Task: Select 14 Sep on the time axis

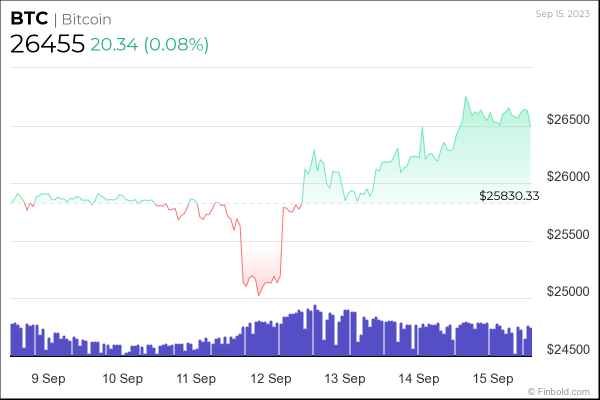Action: pyautogui.click(x=419, y=379)
